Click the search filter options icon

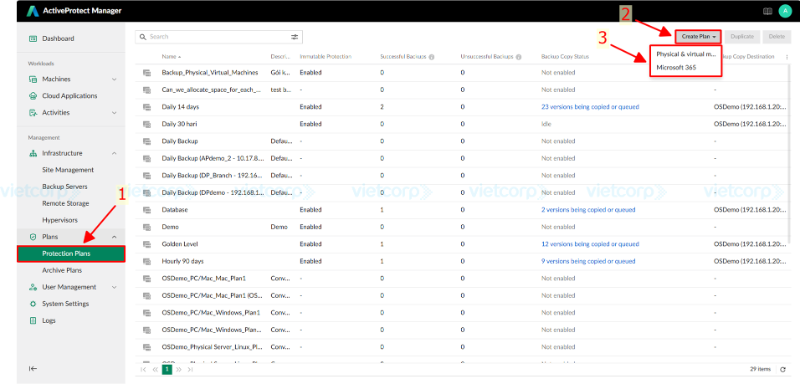click(294, 37)
